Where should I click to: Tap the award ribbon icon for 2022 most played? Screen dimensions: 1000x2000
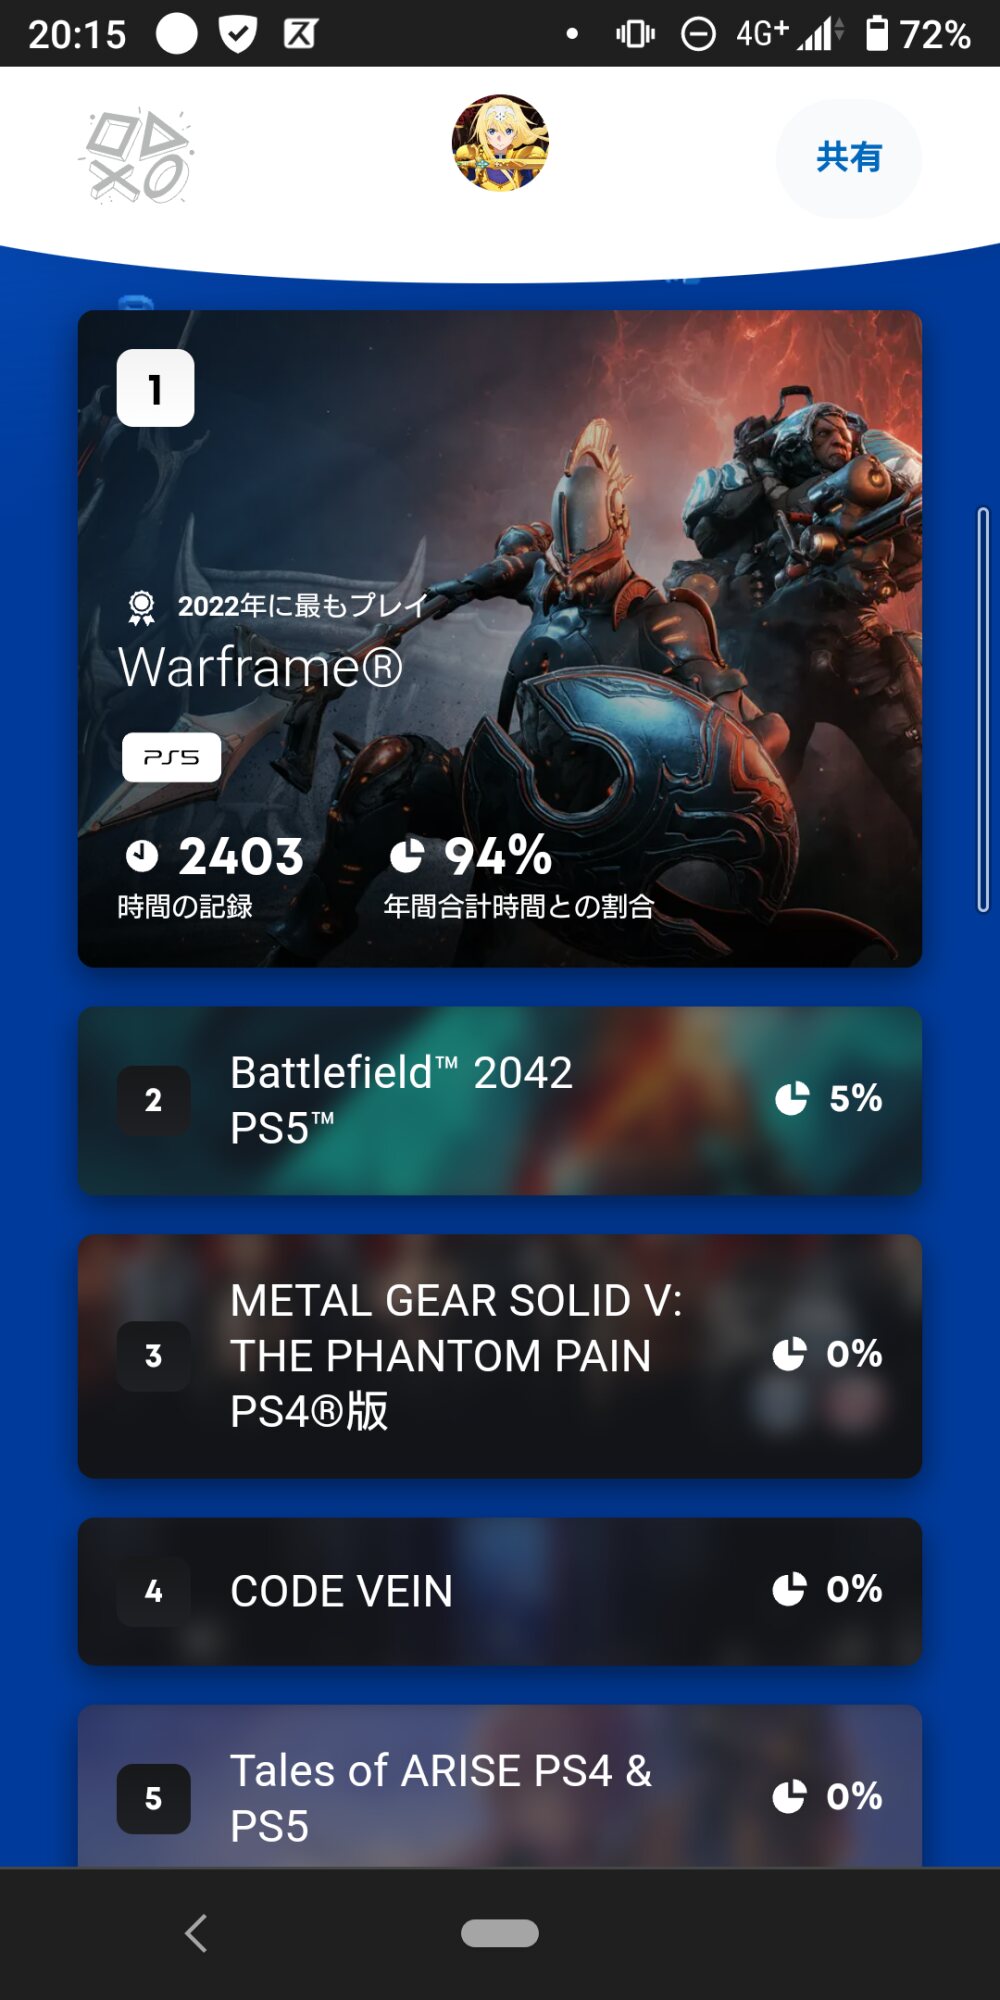[142, 607]
